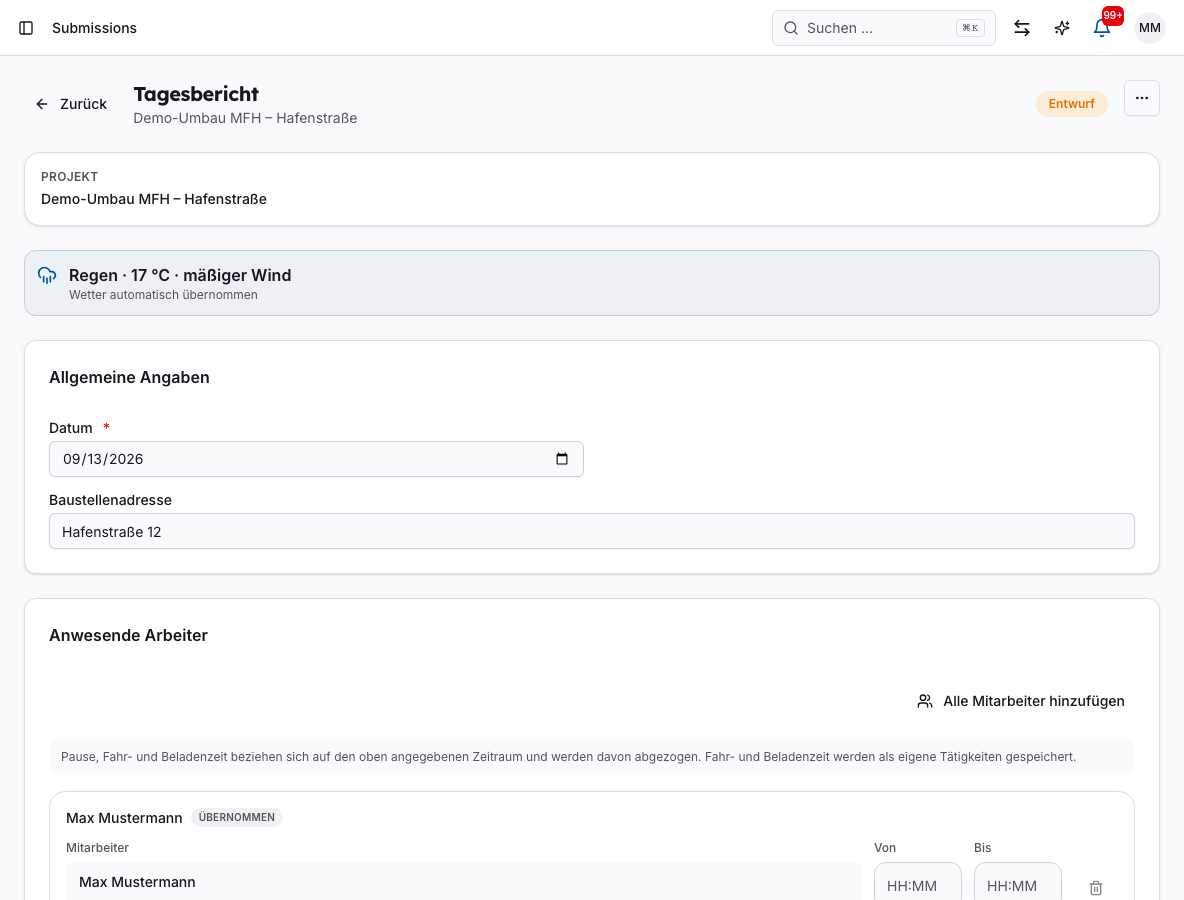Click the Allgemeine Angaben section heading
1184x900 pixels.
point(129,378)
